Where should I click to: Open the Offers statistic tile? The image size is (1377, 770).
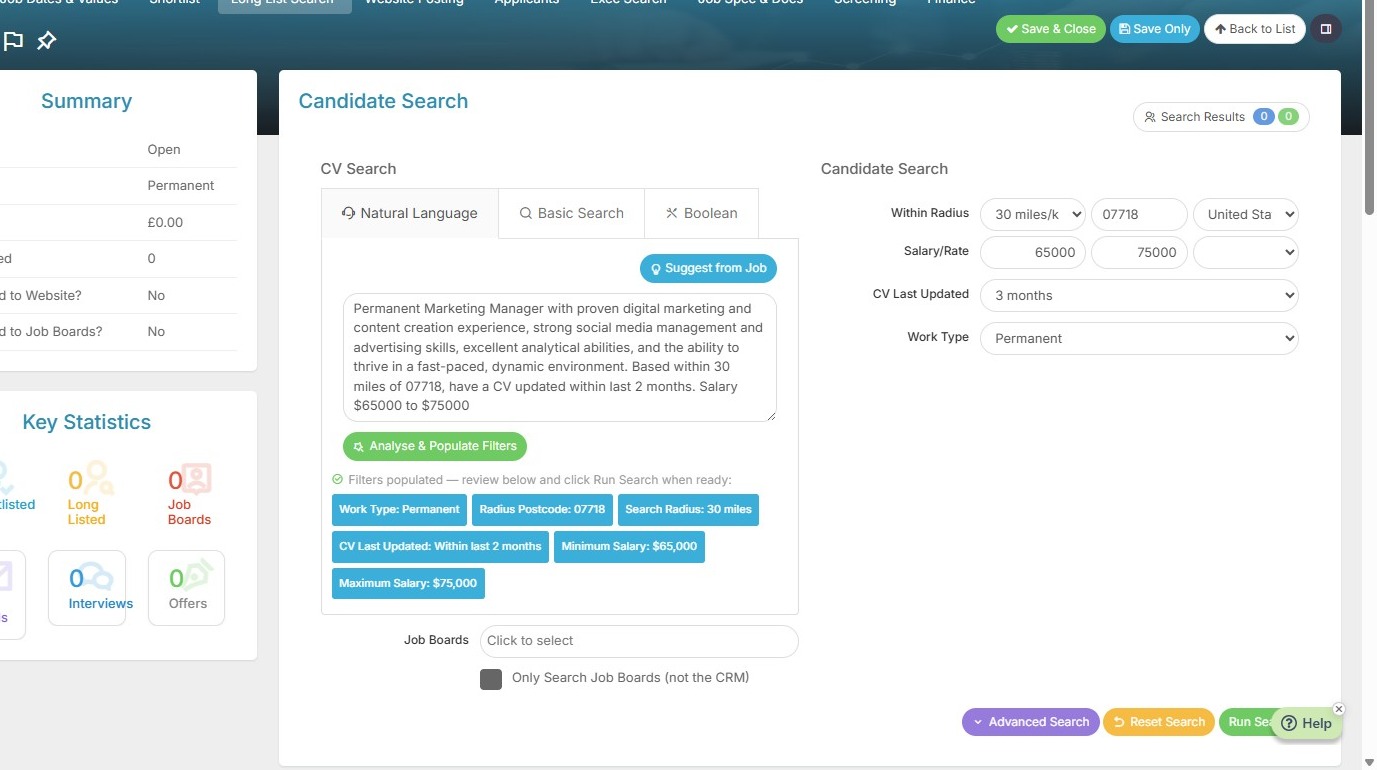(x=187, y=588)
